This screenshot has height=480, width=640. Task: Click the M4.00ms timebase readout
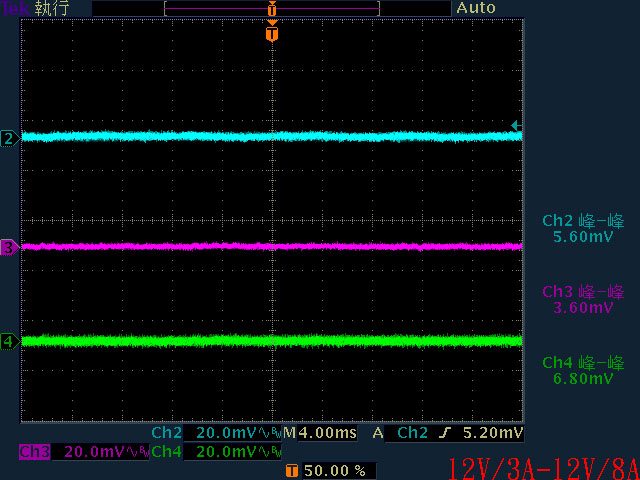point(322,433)
